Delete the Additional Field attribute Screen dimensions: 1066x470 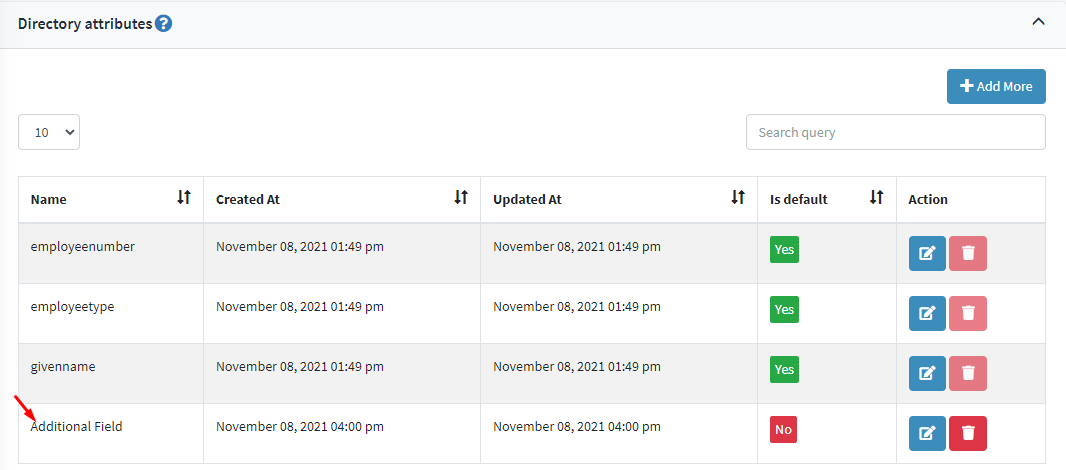coord(967,433)
